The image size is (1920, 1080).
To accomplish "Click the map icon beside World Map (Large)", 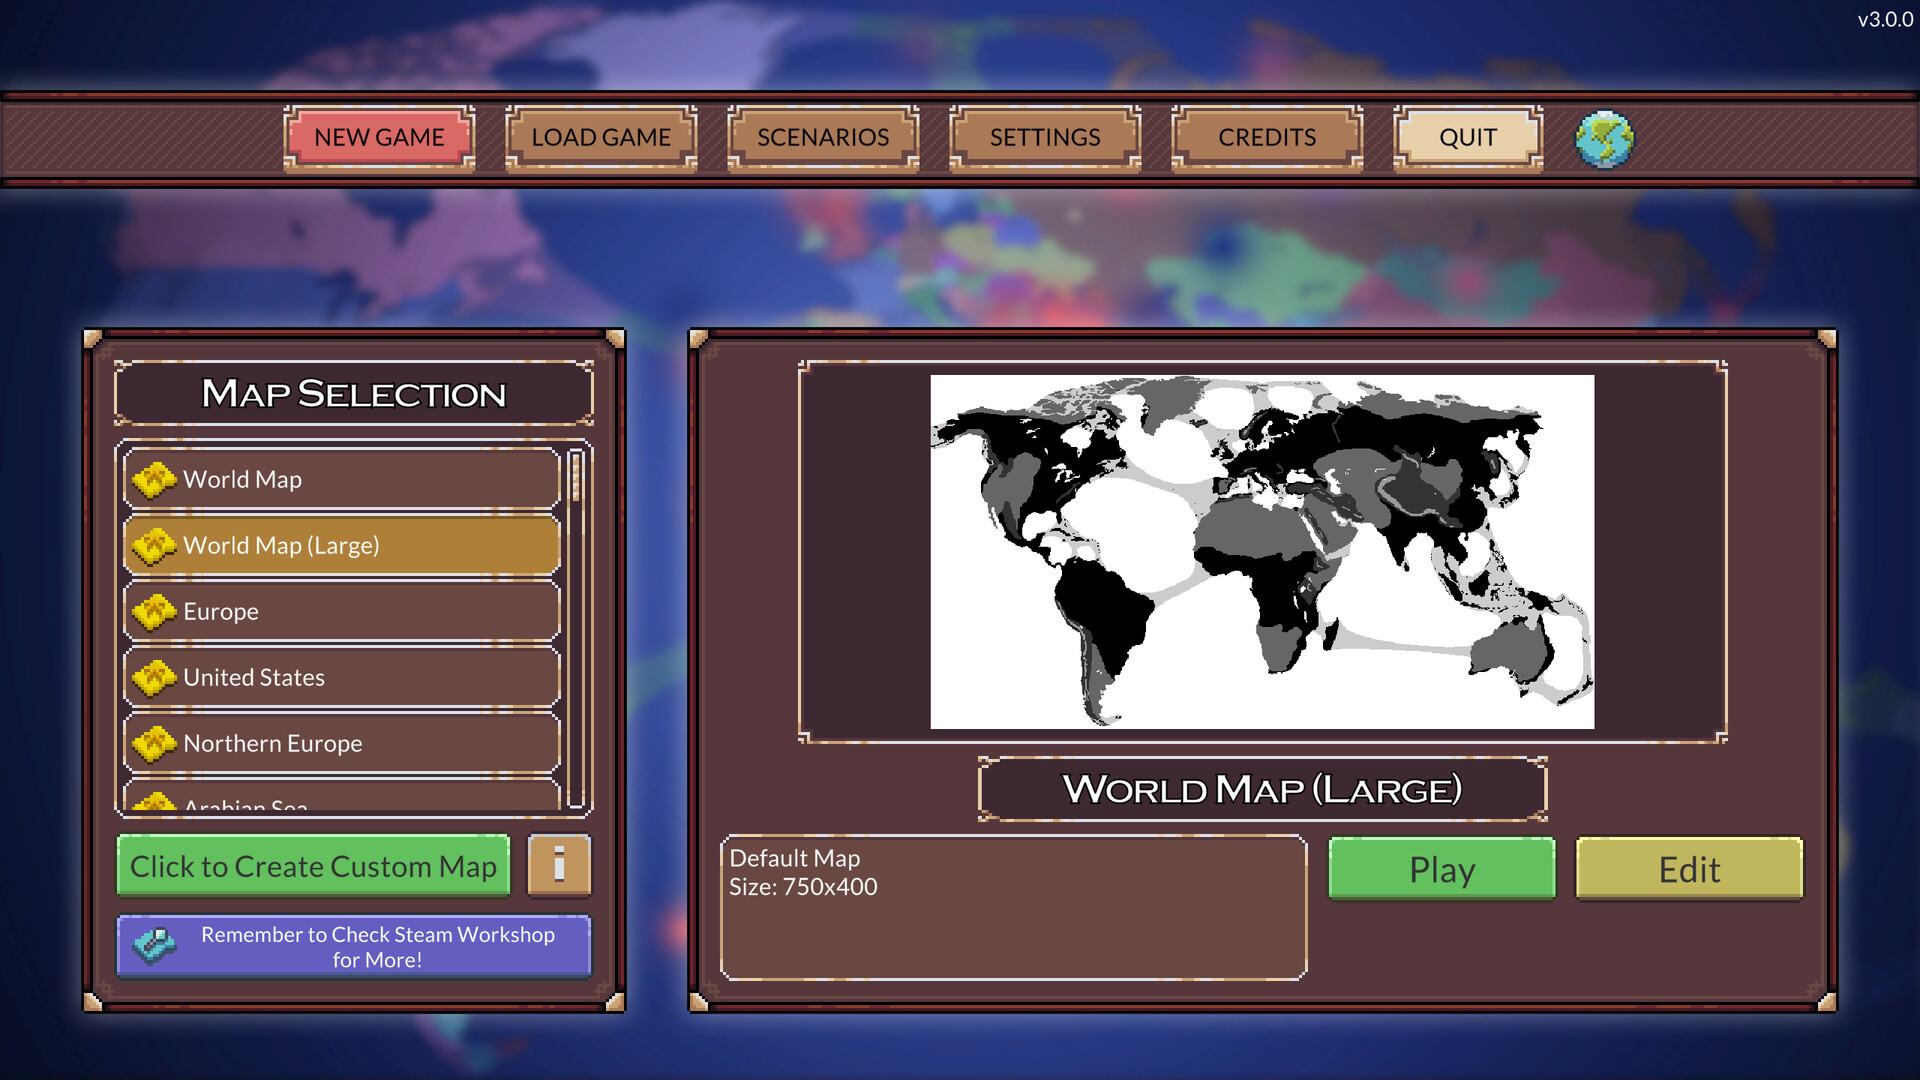I will pyautogui.click(x=154, y=545).
